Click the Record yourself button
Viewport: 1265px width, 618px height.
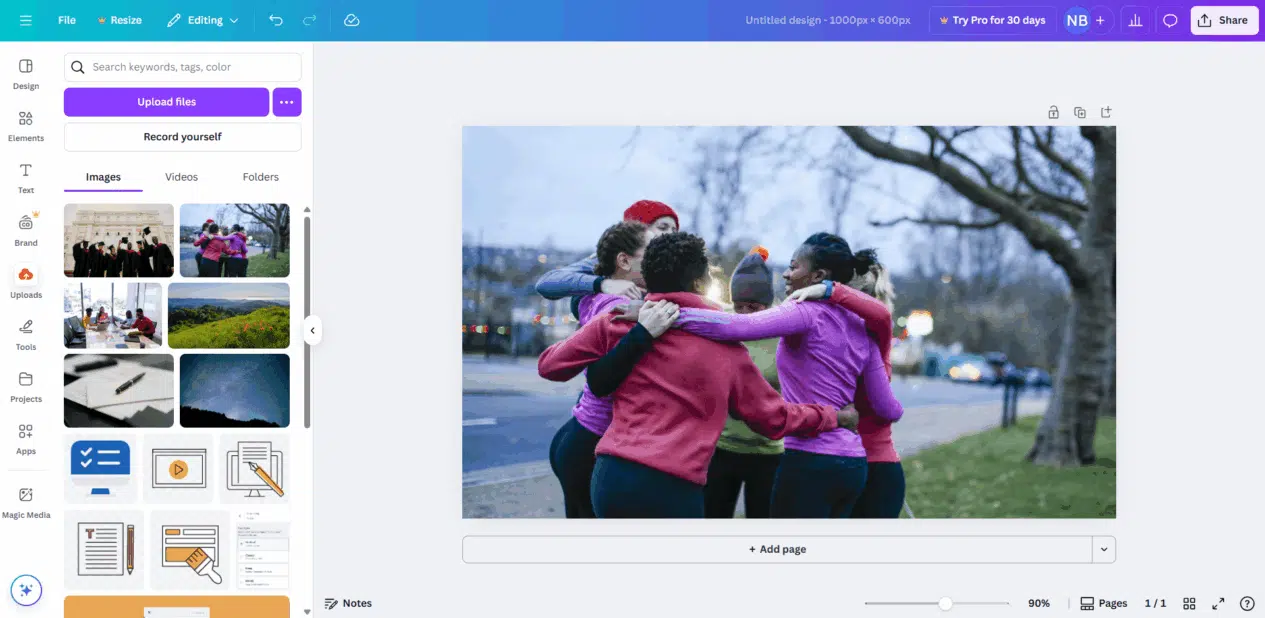[181, 136]
